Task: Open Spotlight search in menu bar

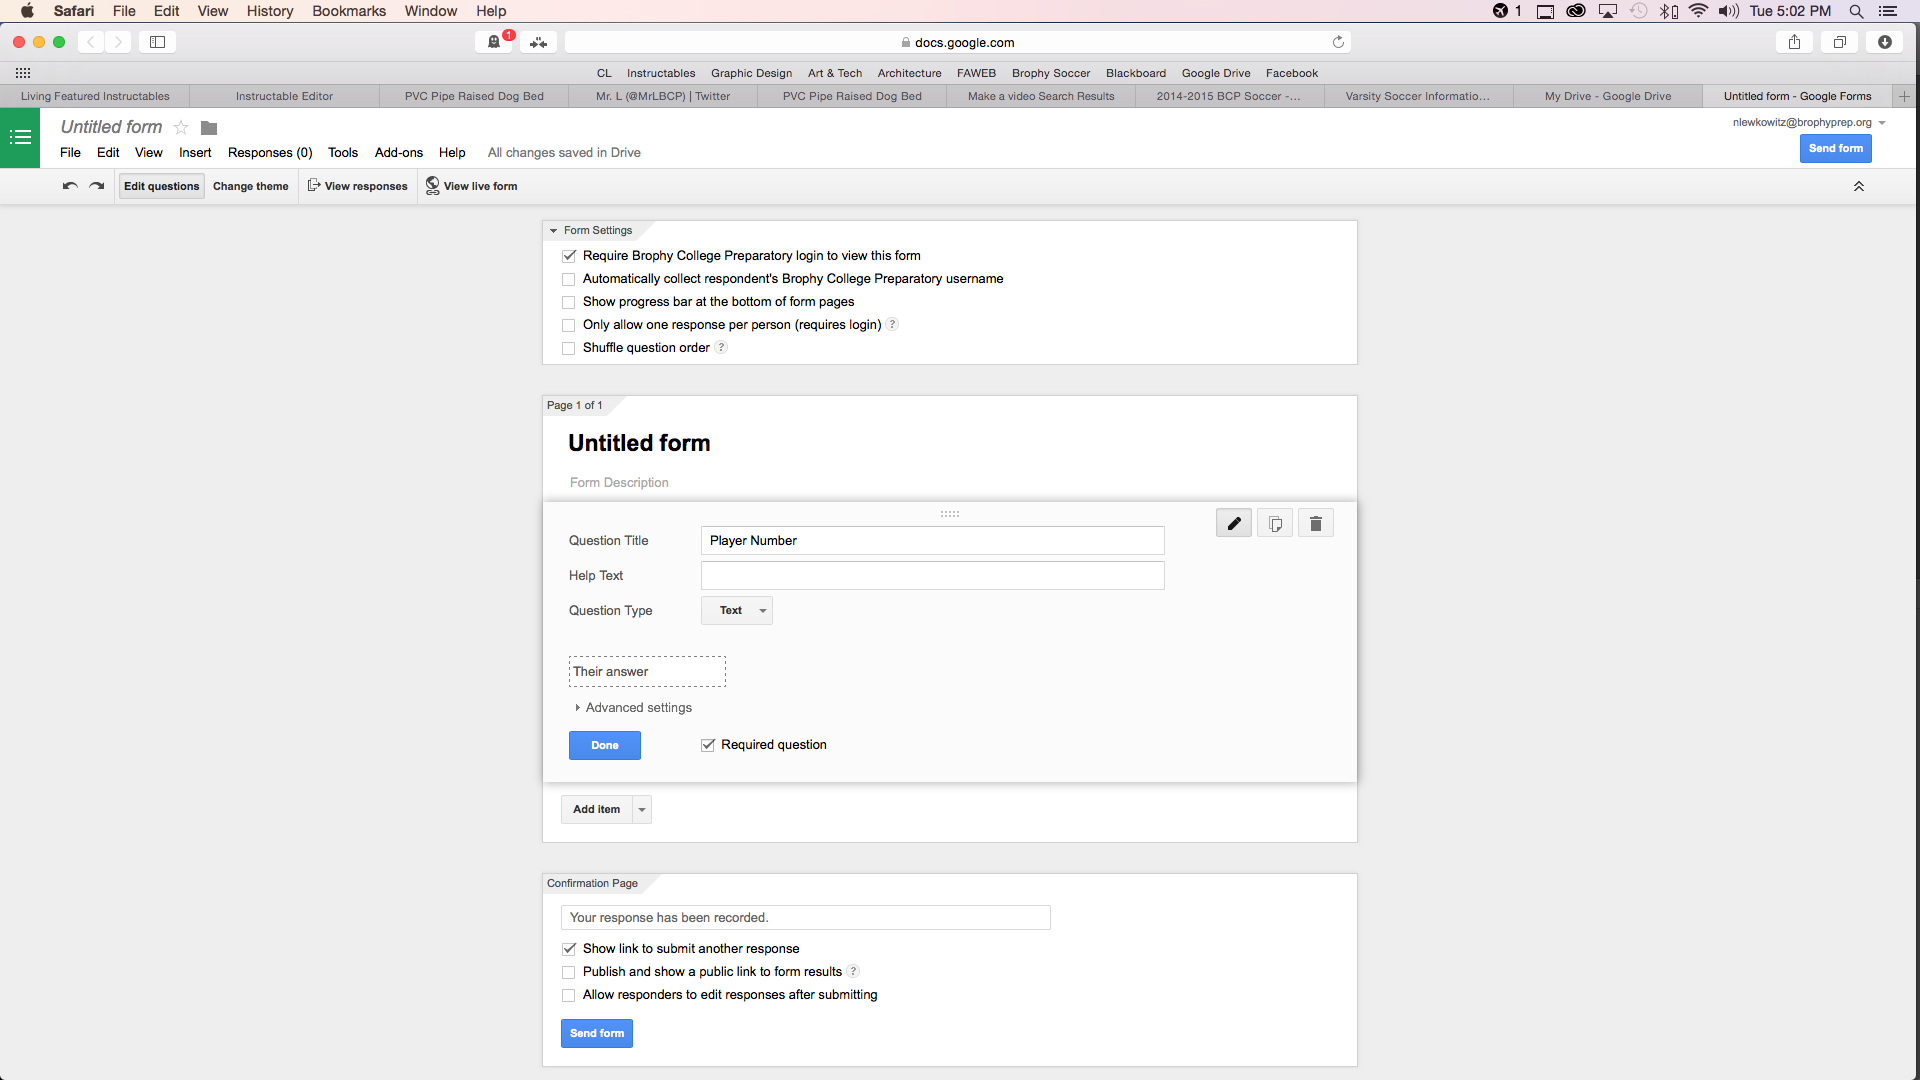Action: pyautogui.click(x=1856, y=11)
